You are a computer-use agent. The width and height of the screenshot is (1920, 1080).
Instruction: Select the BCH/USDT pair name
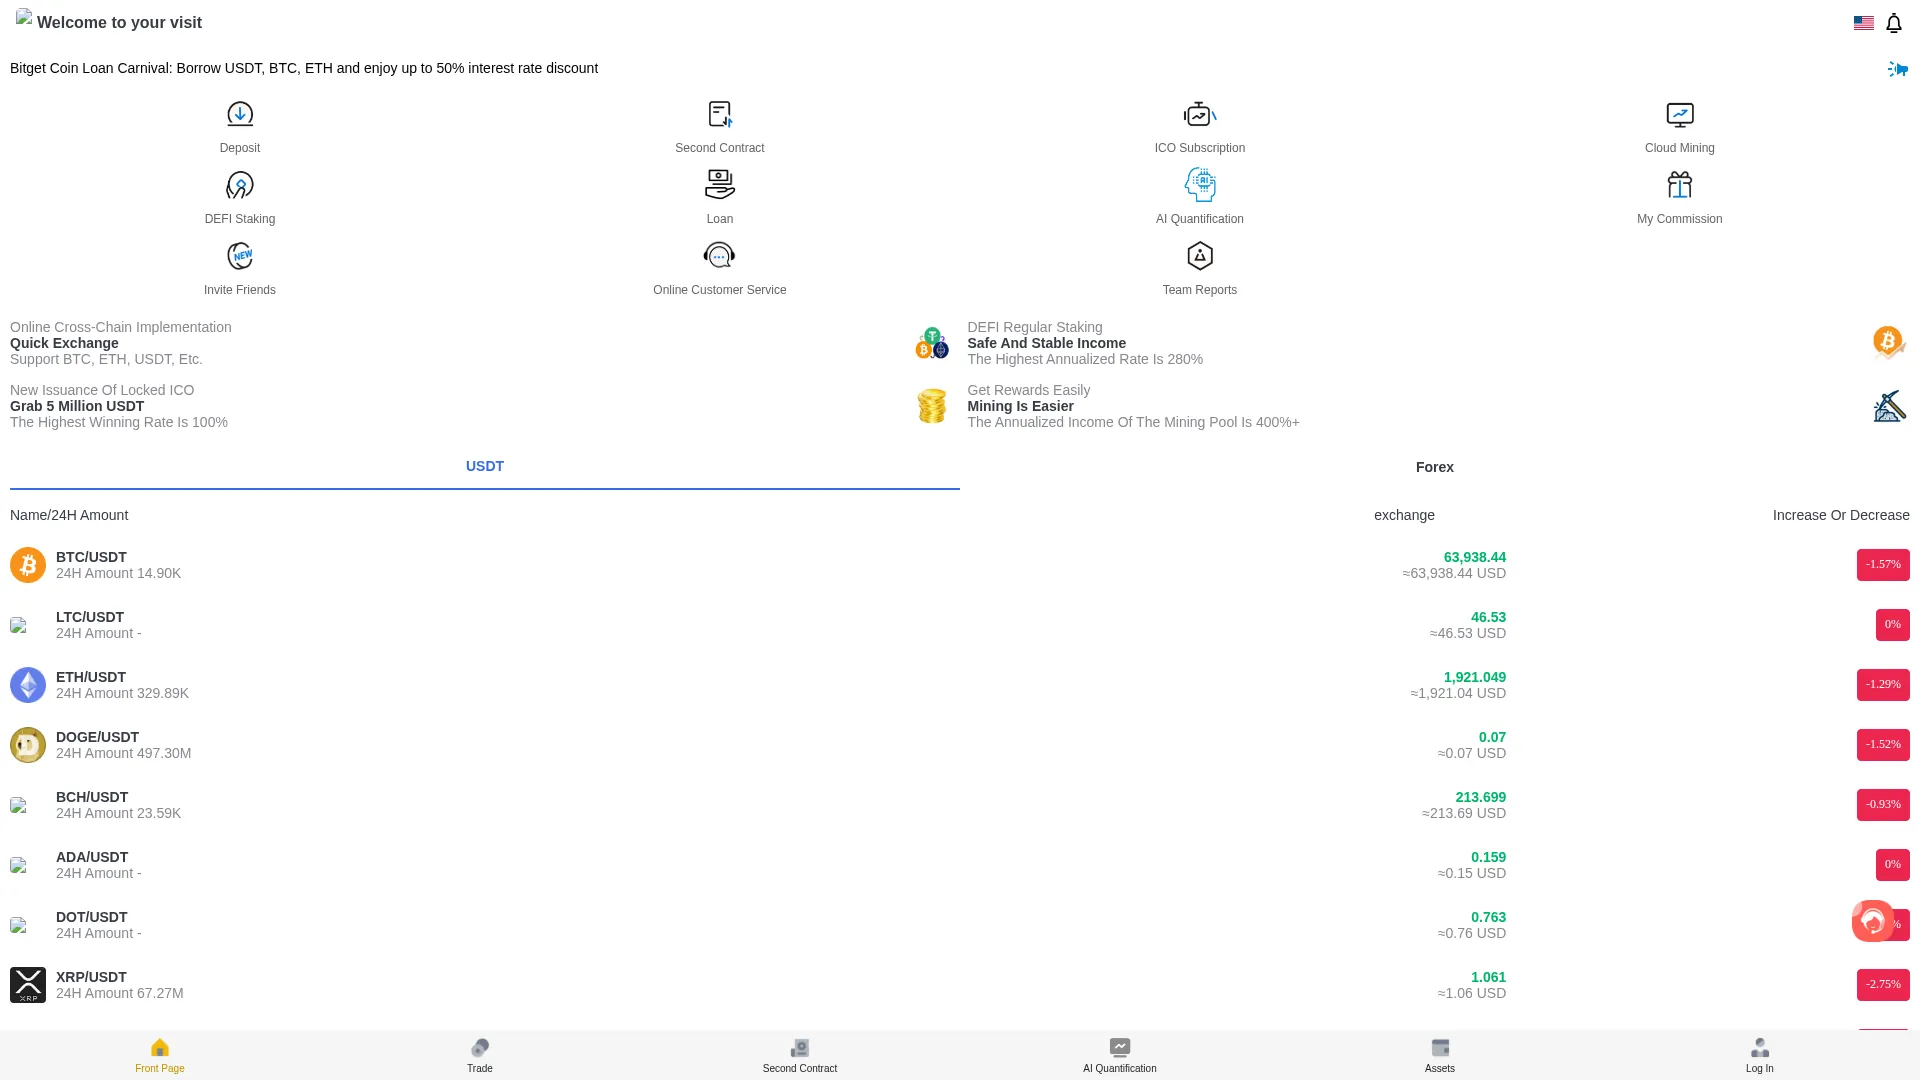coord(92,797)
